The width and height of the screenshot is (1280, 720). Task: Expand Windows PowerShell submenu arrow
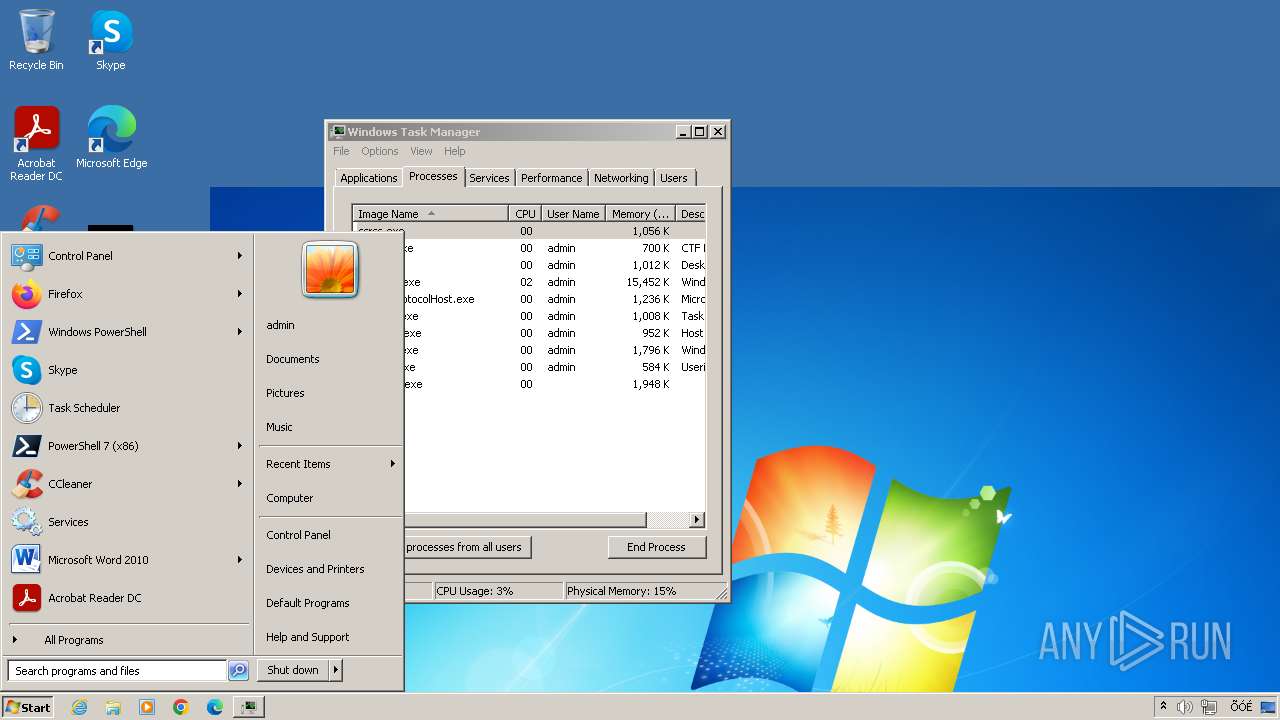[240, 332]
